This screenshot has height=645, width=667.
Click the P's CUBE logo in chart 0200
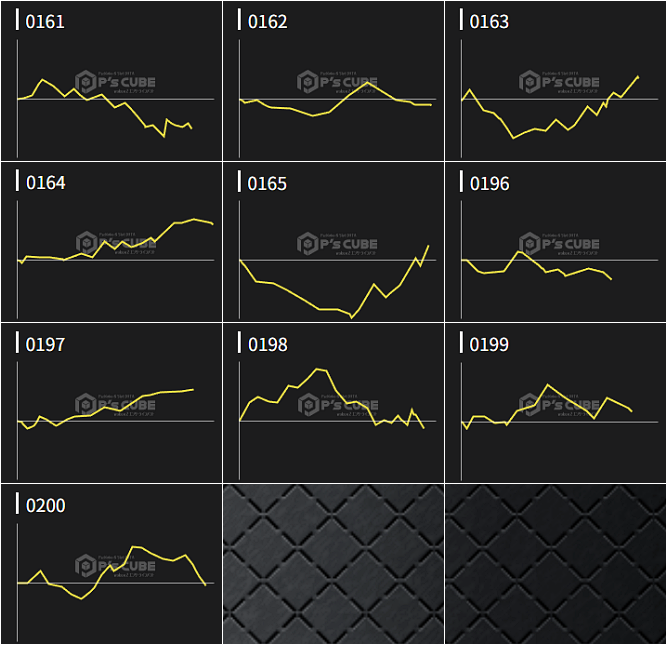tap(115, 566)
